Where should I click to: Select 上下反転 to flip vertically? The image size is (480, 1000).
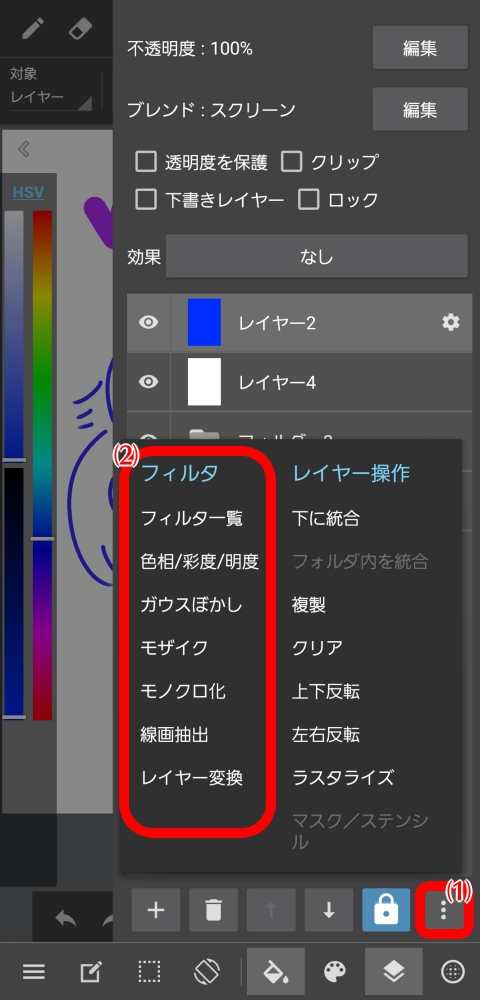click(326, 691)
